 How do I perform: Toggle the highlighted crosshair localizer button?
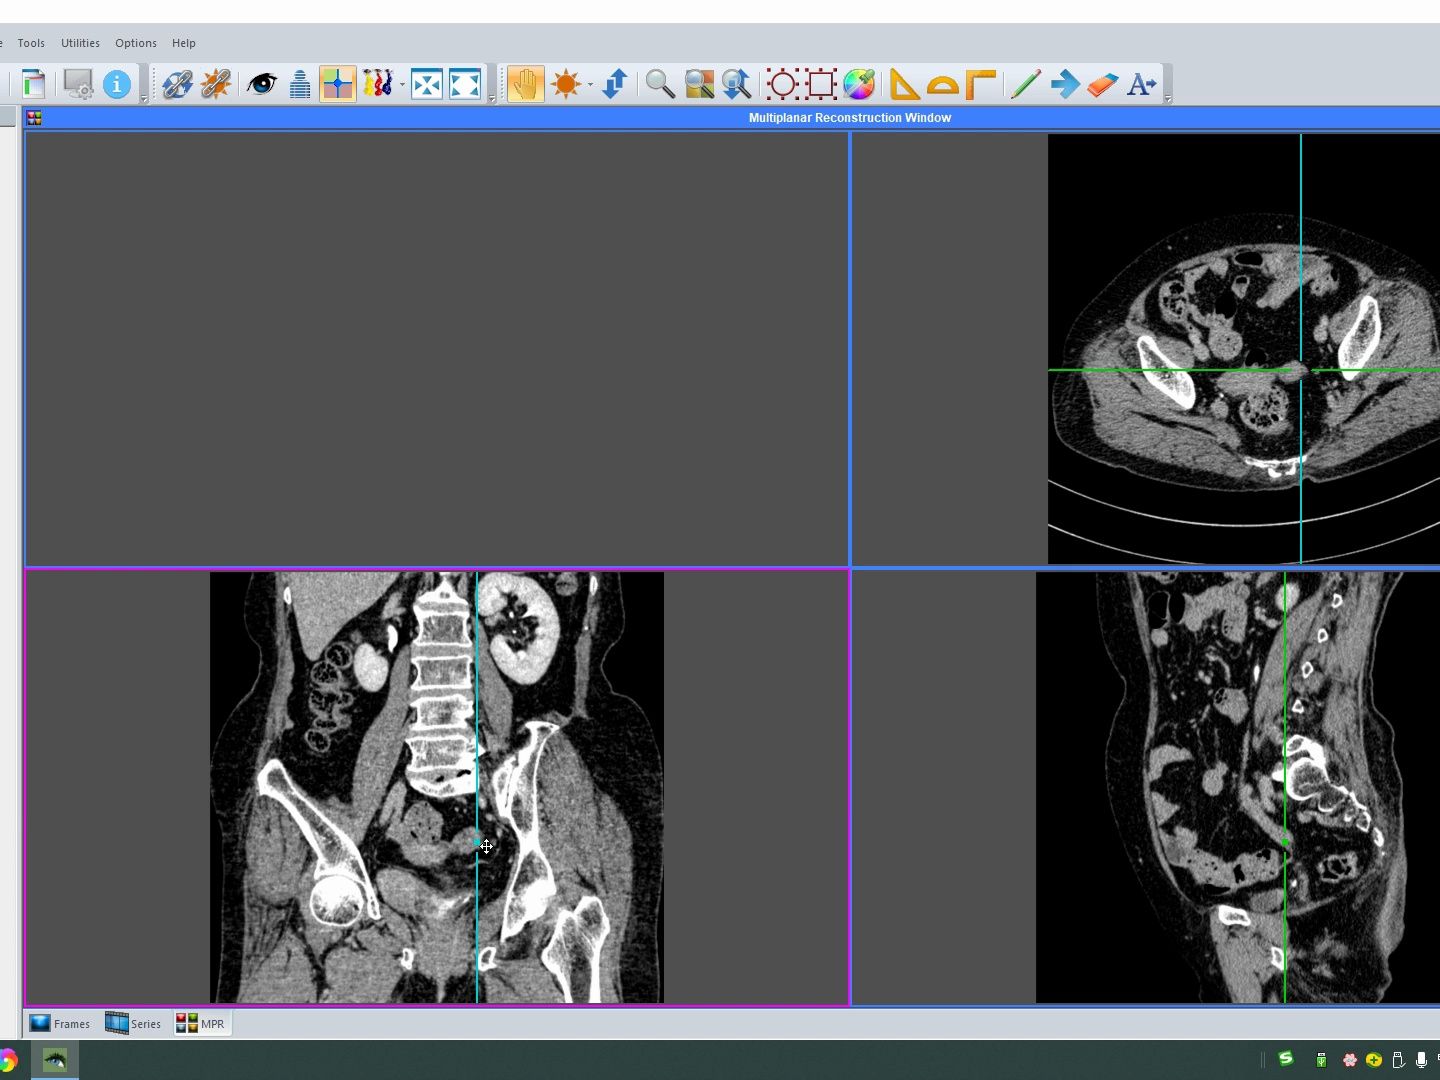tap(338, 84)
